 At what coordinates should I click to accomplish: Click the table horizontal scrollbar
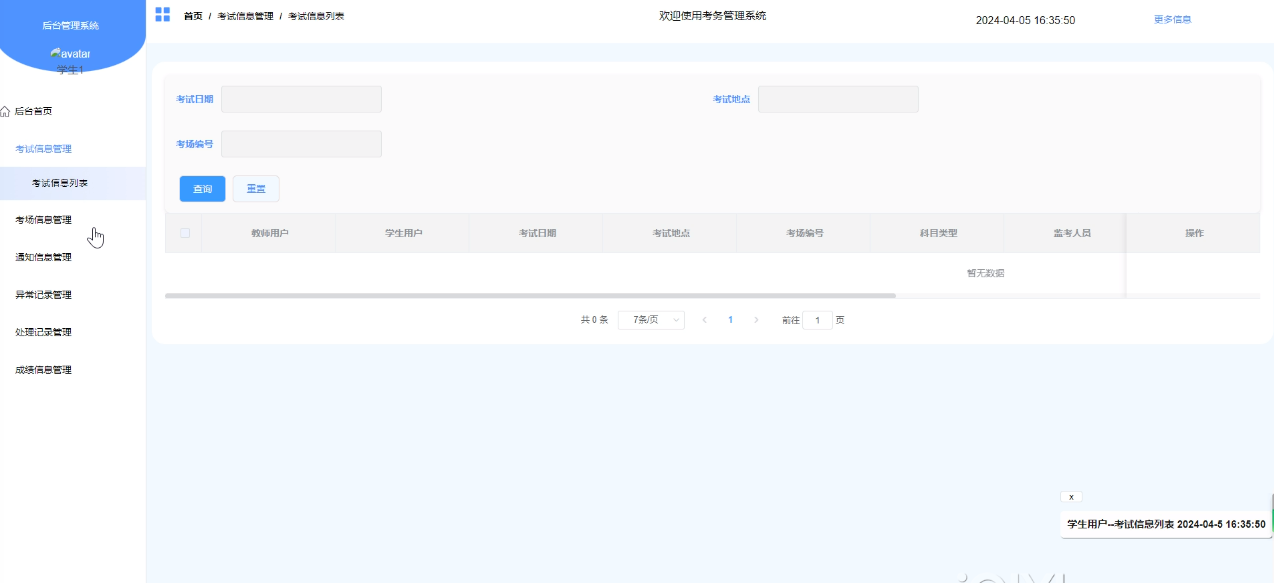tap(530, 296)
